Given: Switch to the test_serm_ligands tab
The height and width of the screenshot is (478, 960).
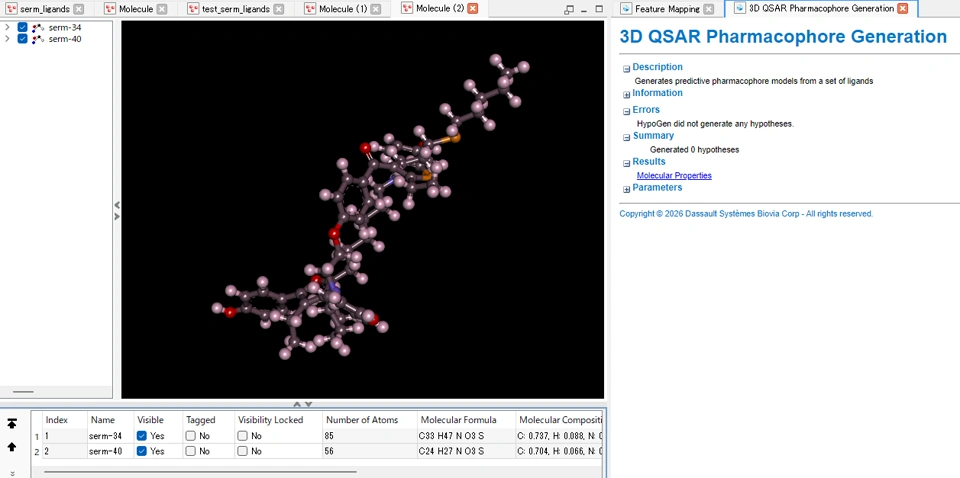Looking at the screenshot, I should [236, 9].
